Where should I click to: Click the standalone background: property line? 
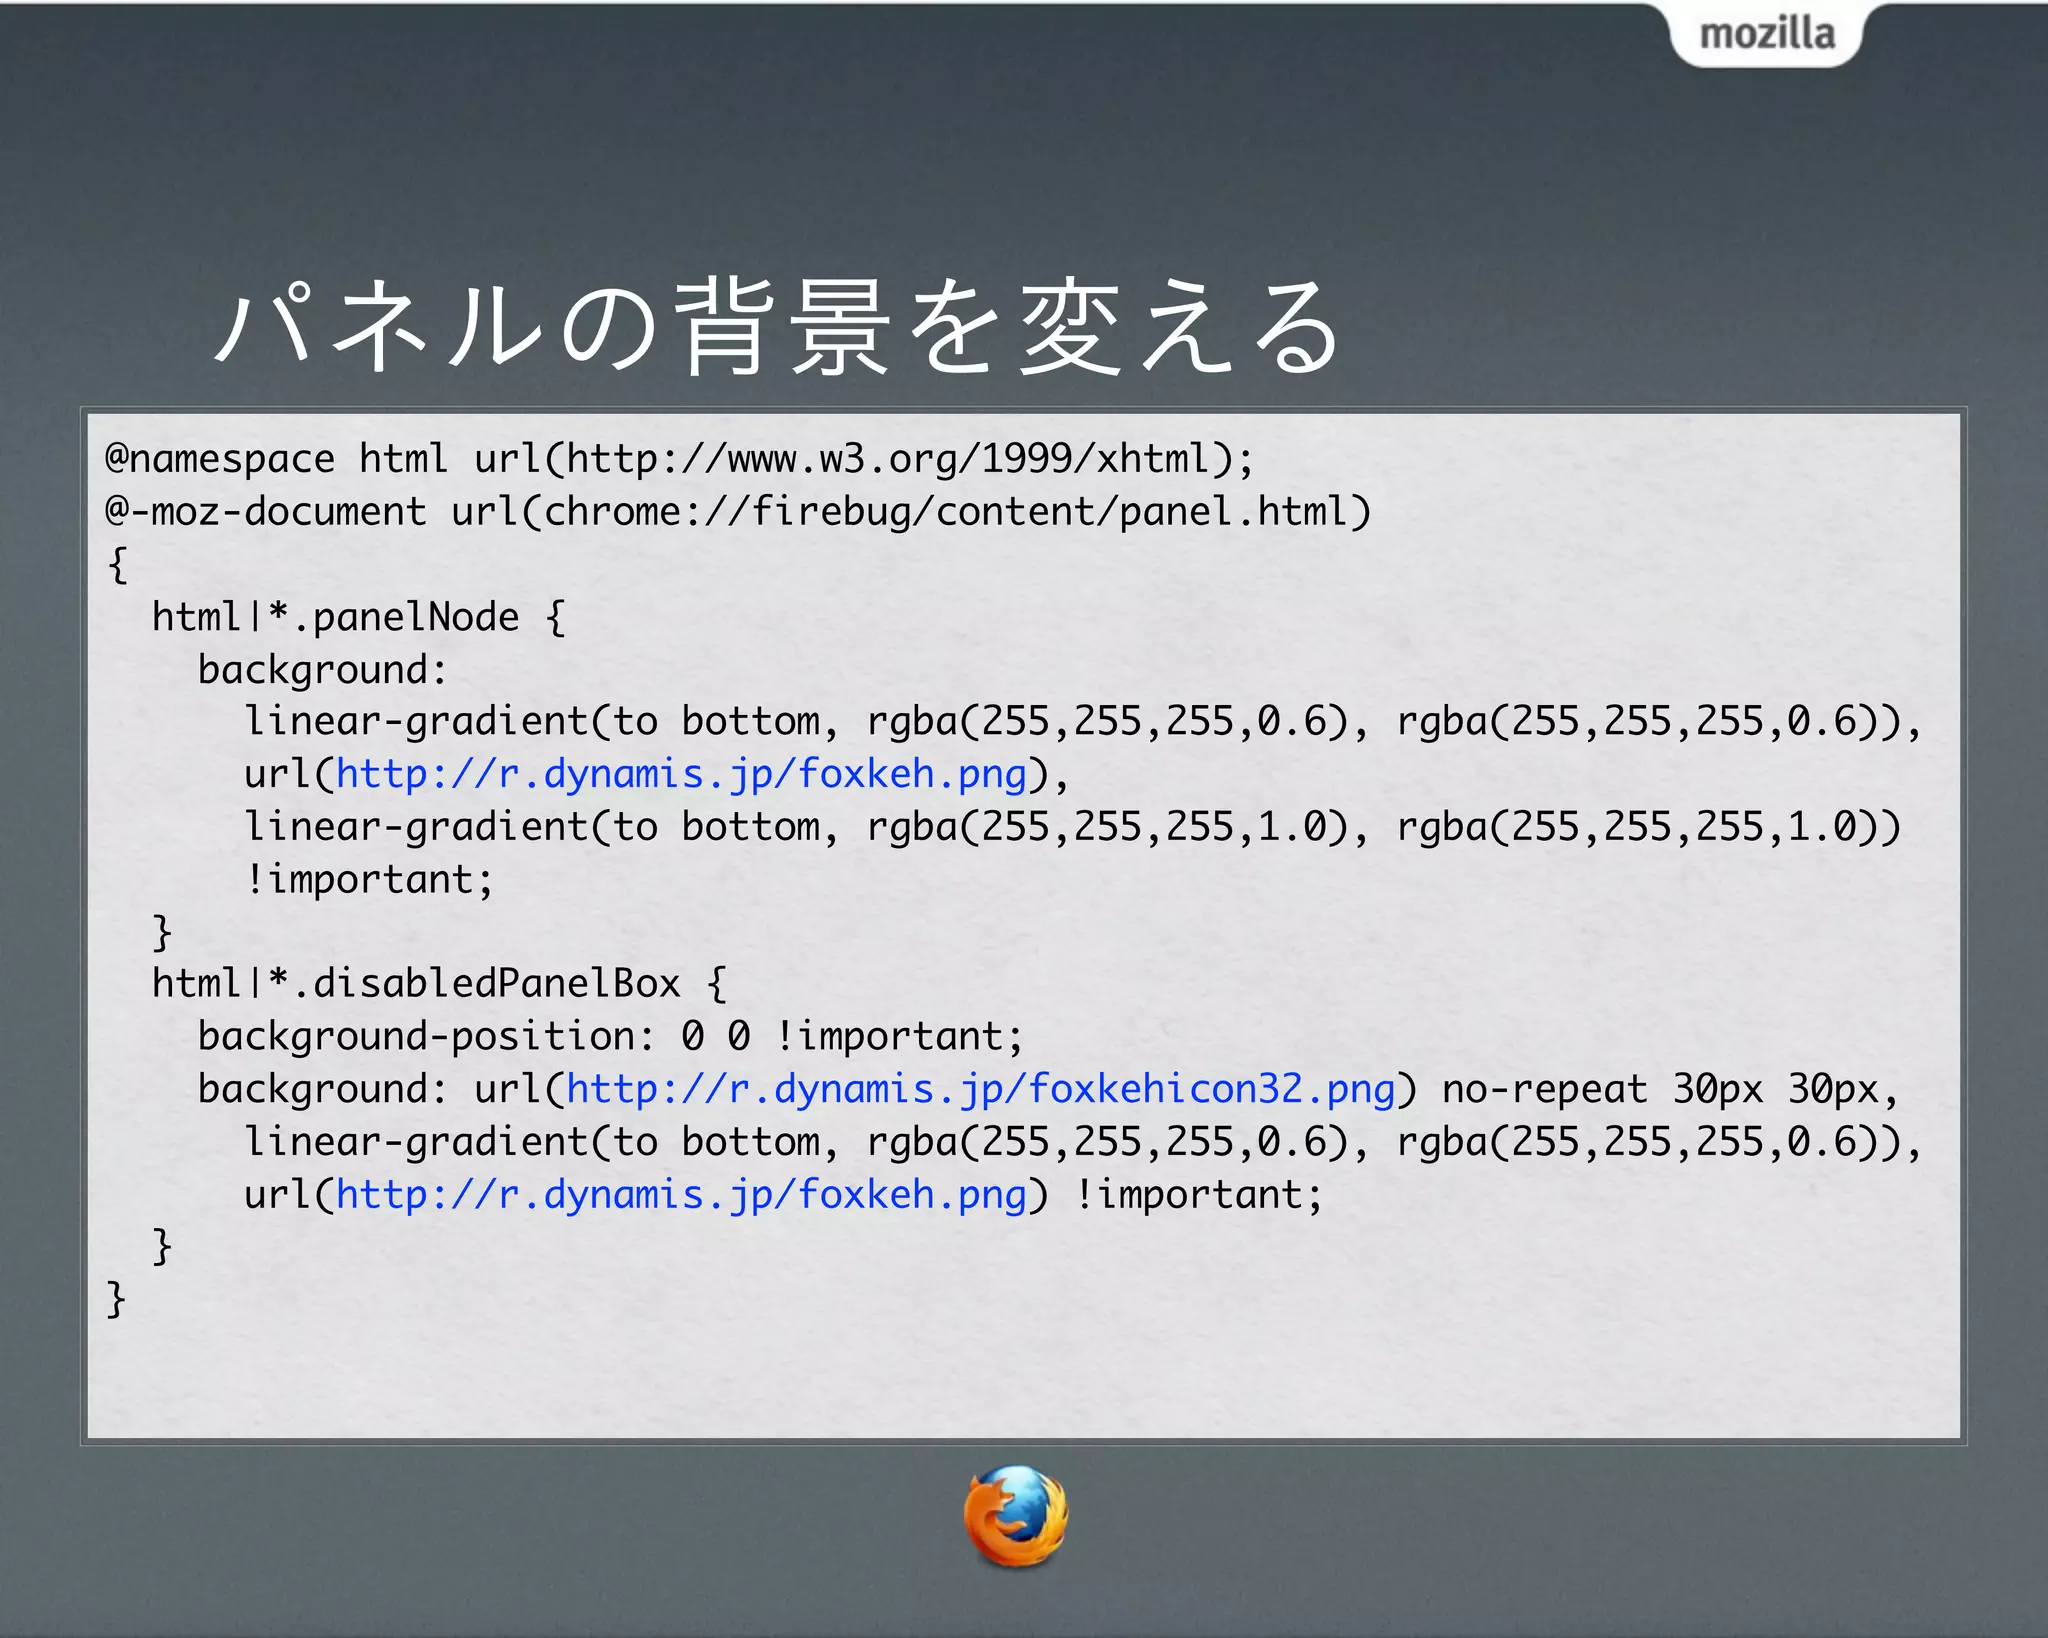pos(322,670)
